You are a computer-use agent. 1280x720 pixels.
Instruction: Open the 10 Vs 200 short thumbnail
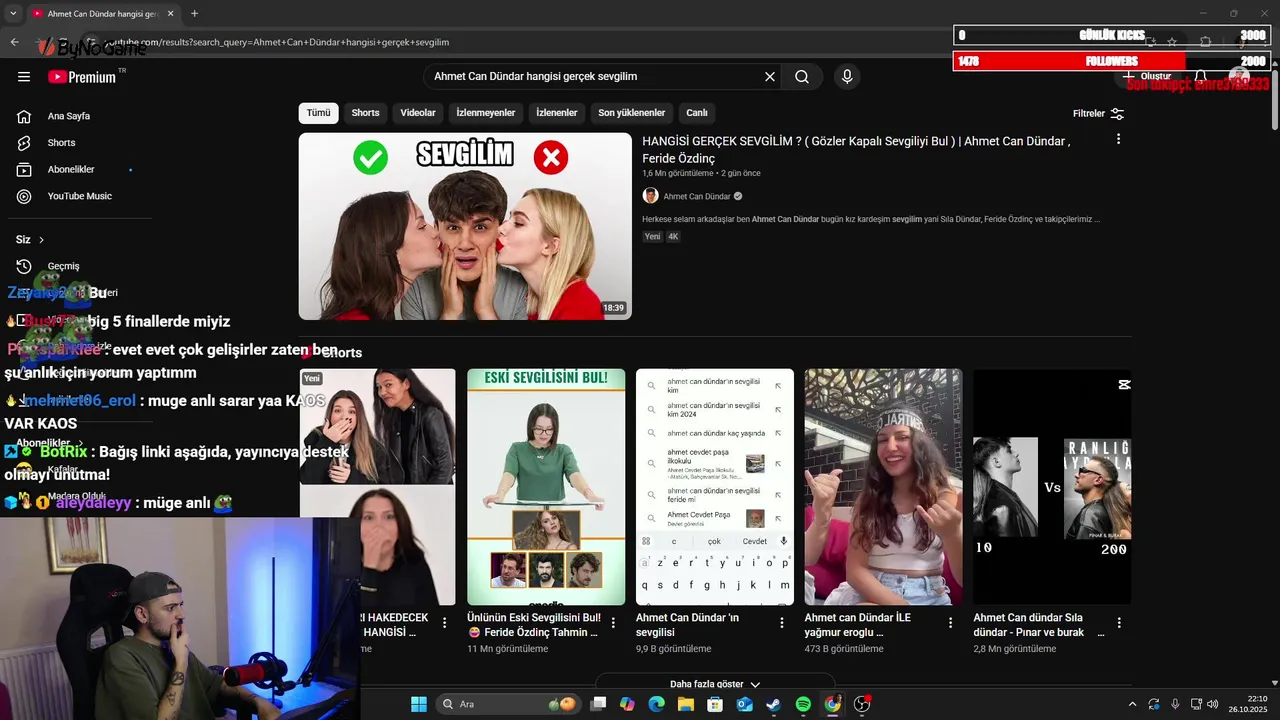tap(1052, 487)
